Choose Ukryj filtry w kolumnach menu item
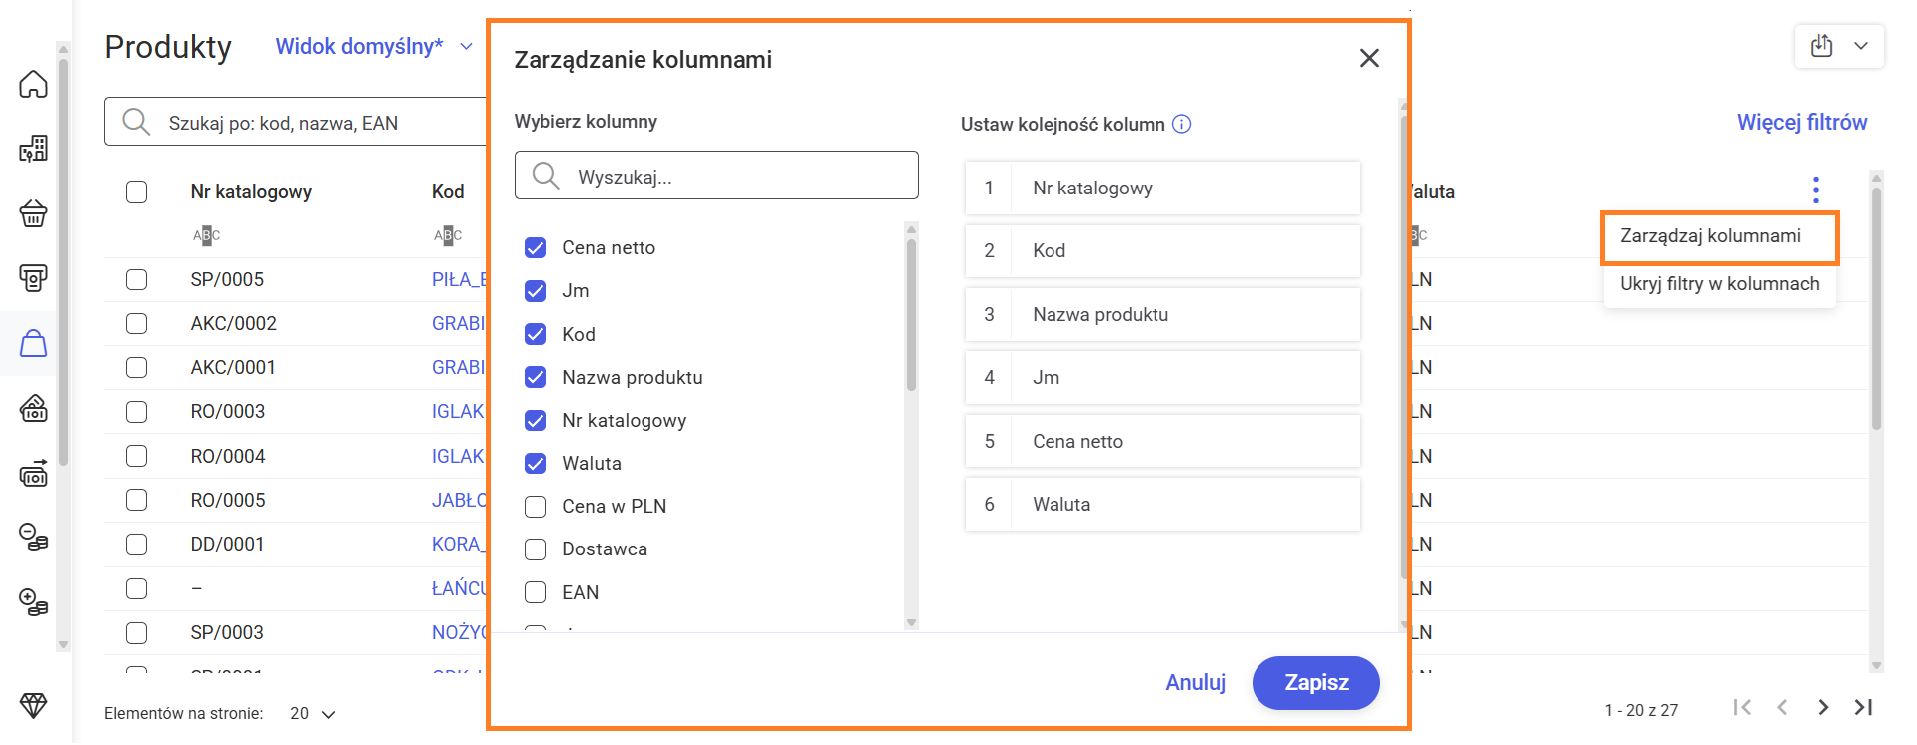The image size is (1917, 745). point(1719,284)
